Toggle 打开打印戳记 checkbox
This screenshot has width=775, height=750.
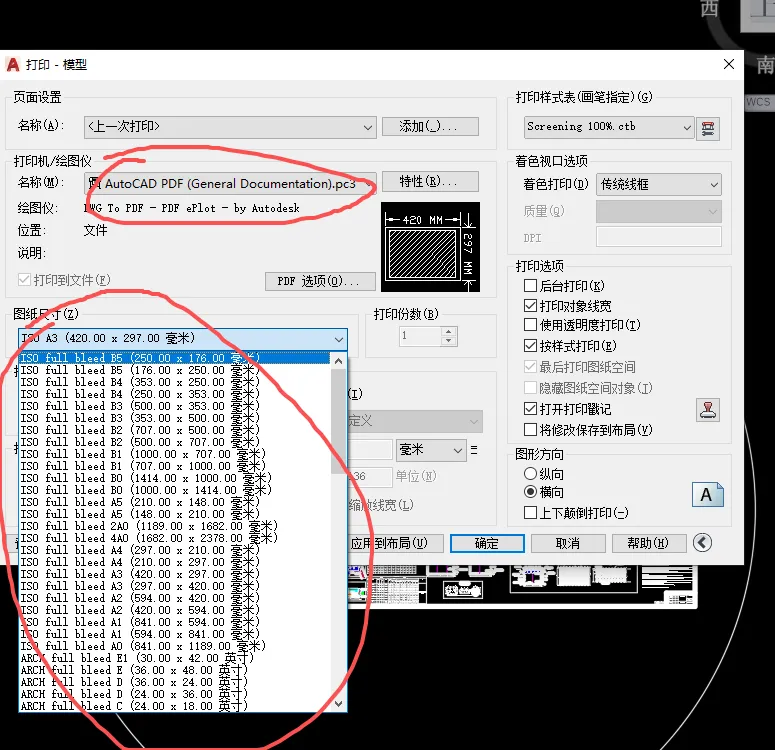point(530,409)
